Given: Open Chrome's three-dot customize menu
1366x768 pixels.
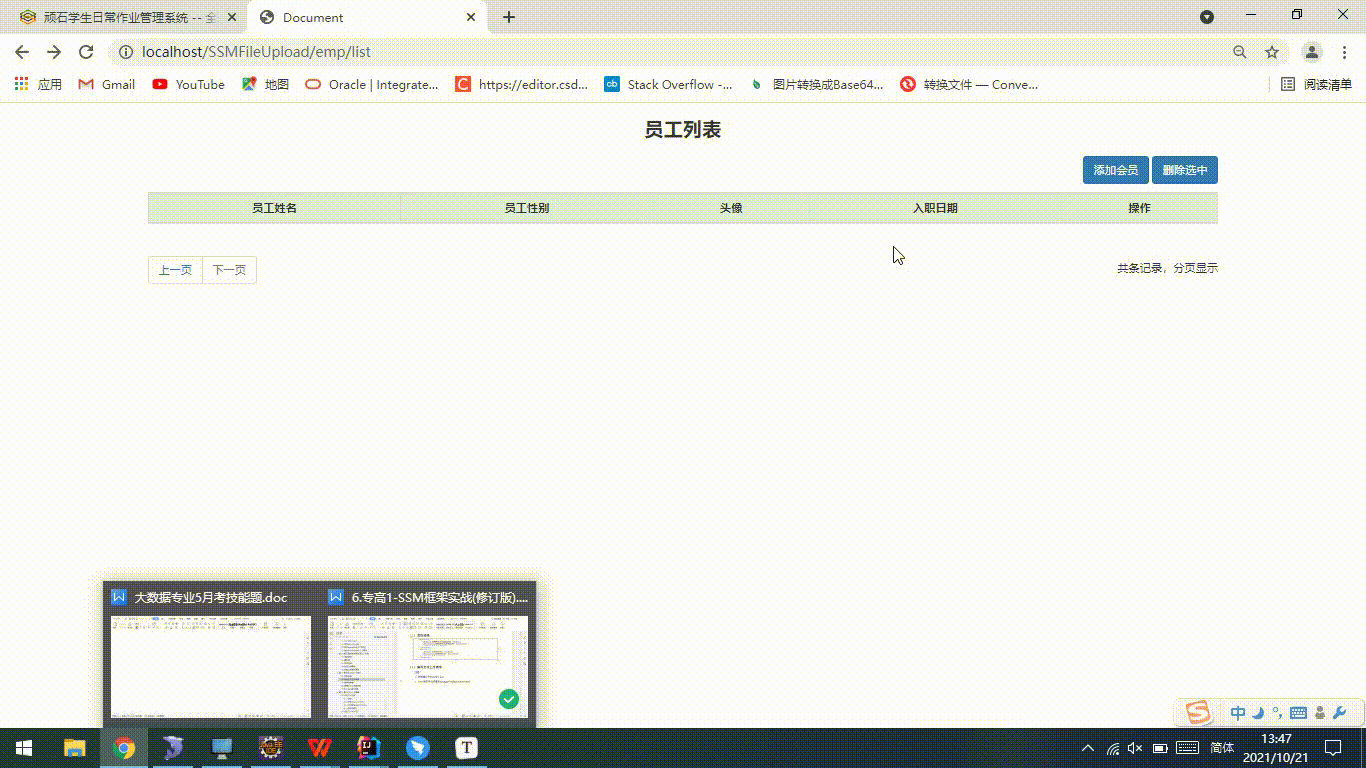Looking at the screenshot, I should pyautogui.click(x=1344, y=52).
